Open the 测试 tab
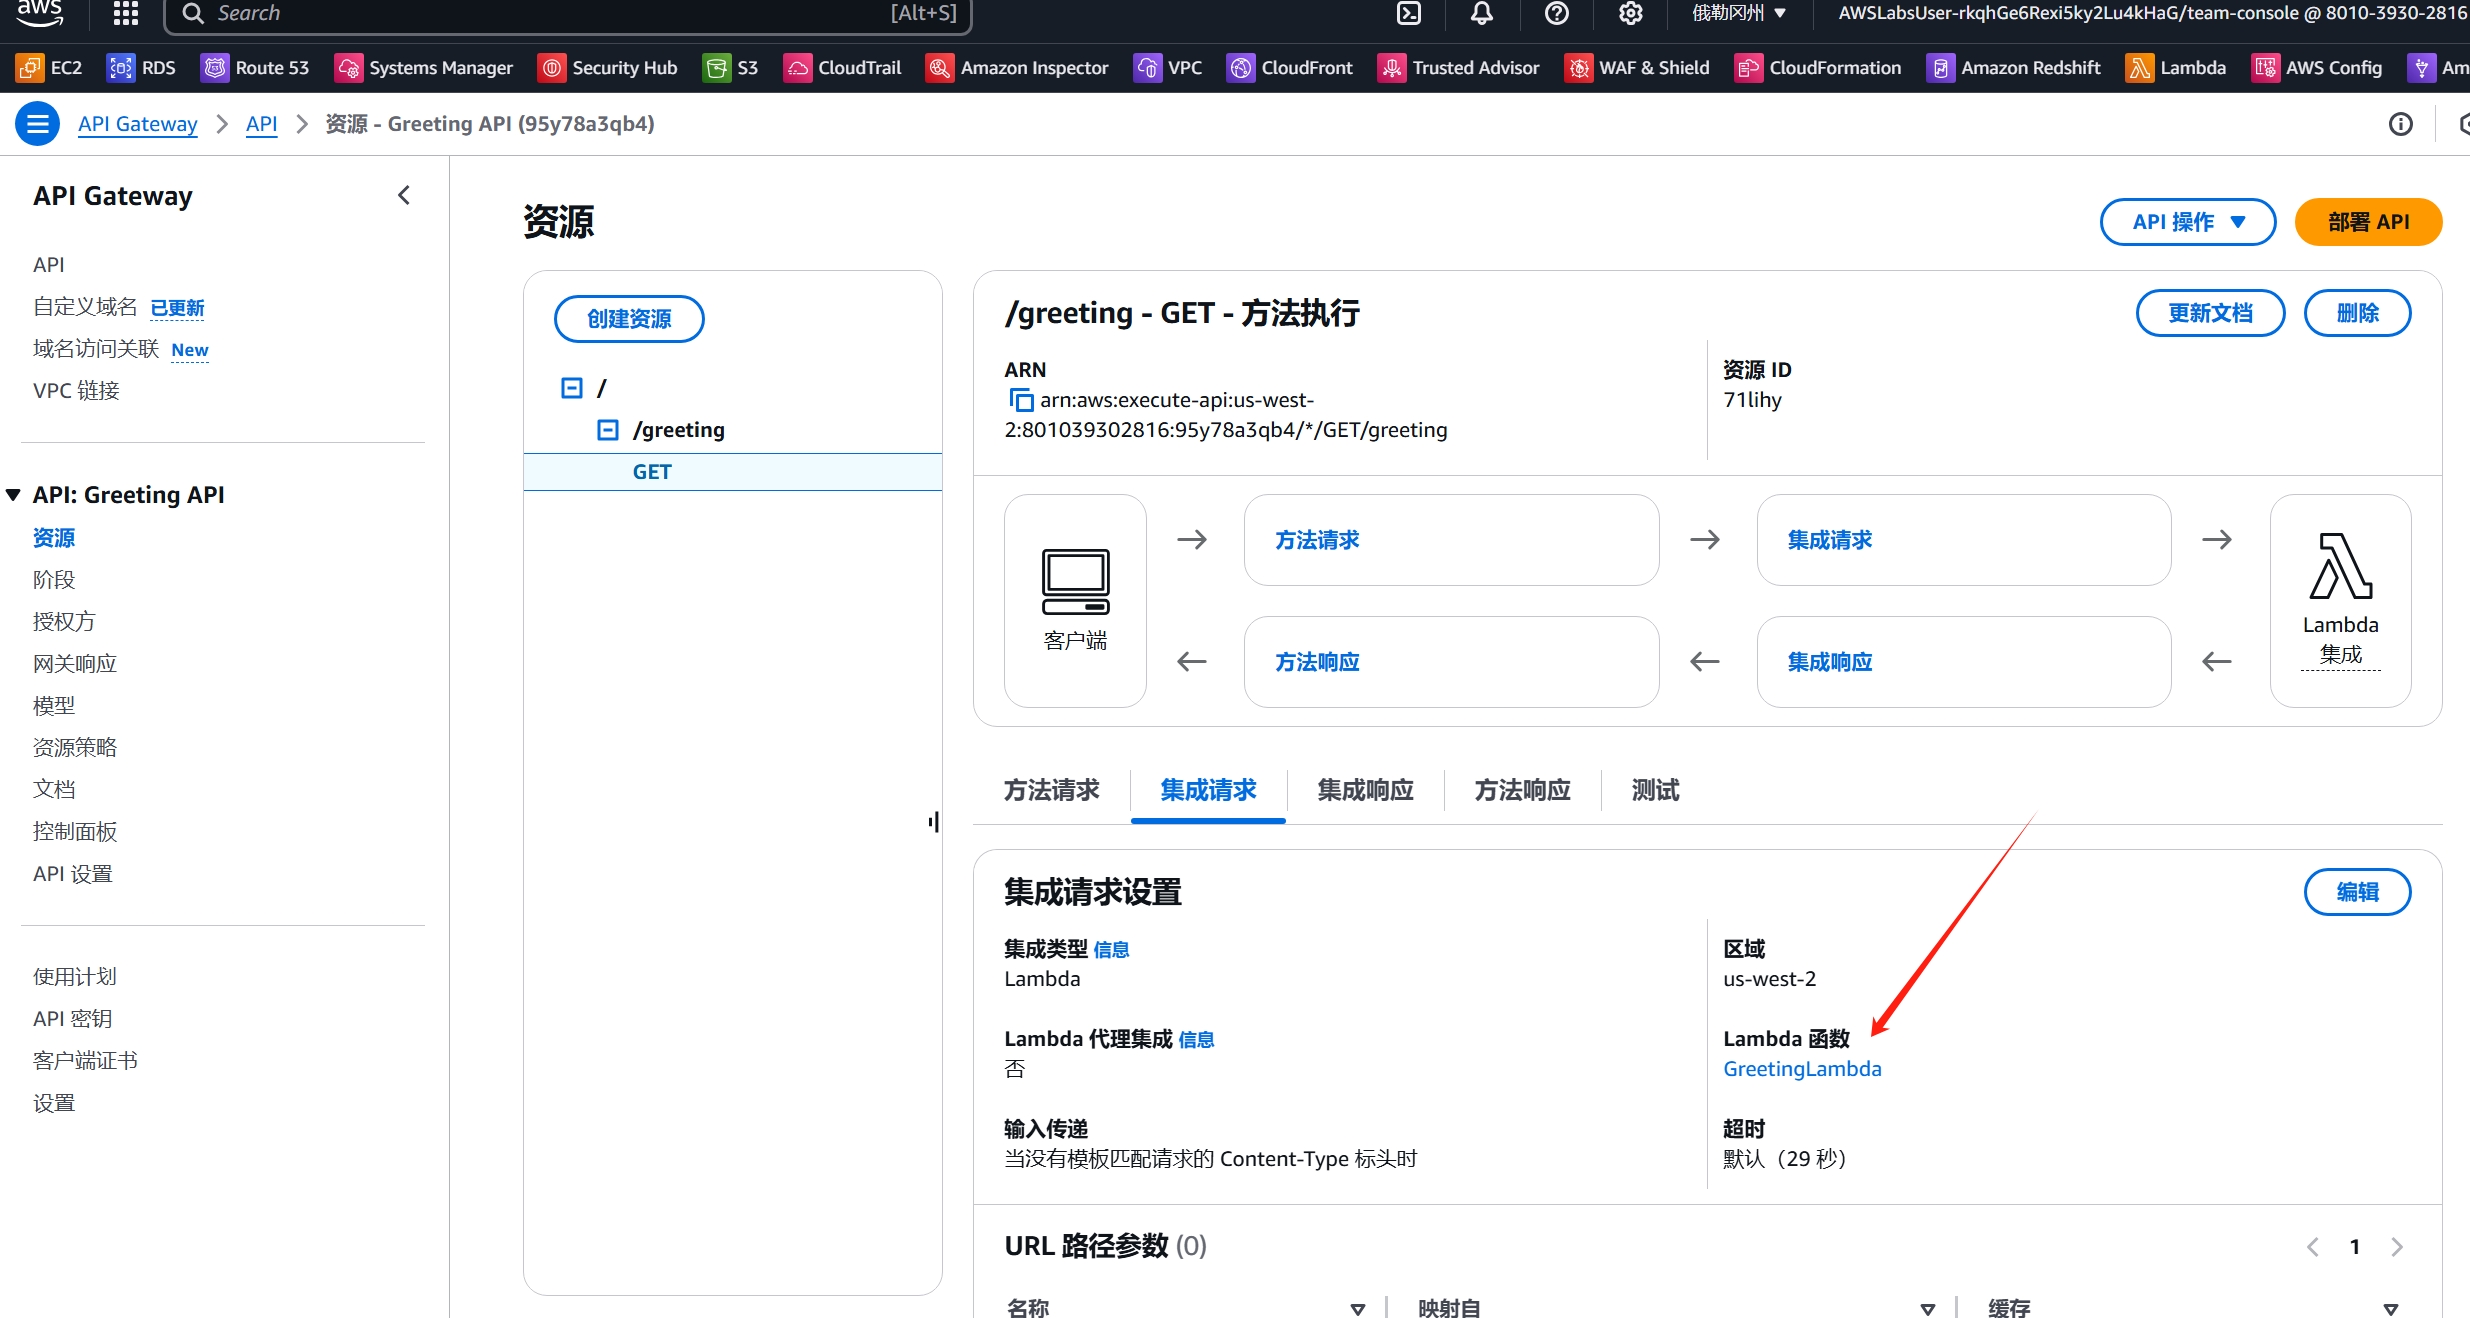The height and width of the screenshot is (1318, 2470). click(x=1655, y=790)
